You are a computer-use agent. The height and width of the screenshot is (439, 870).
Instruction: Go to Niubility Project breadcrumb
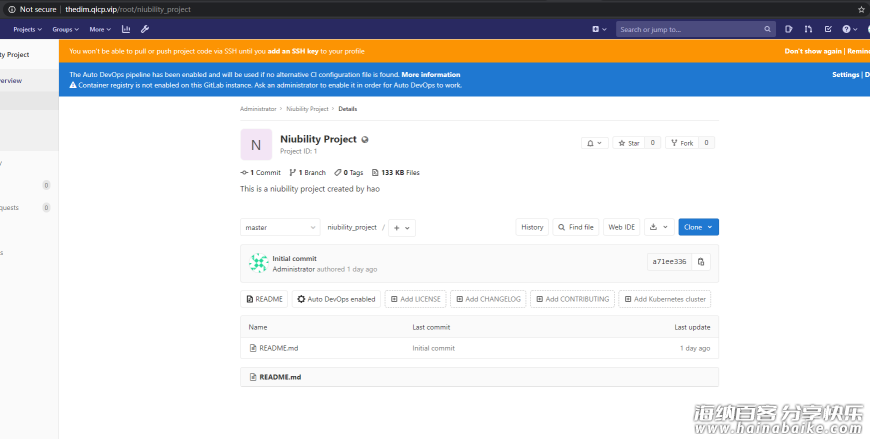(x=307, y=109)
